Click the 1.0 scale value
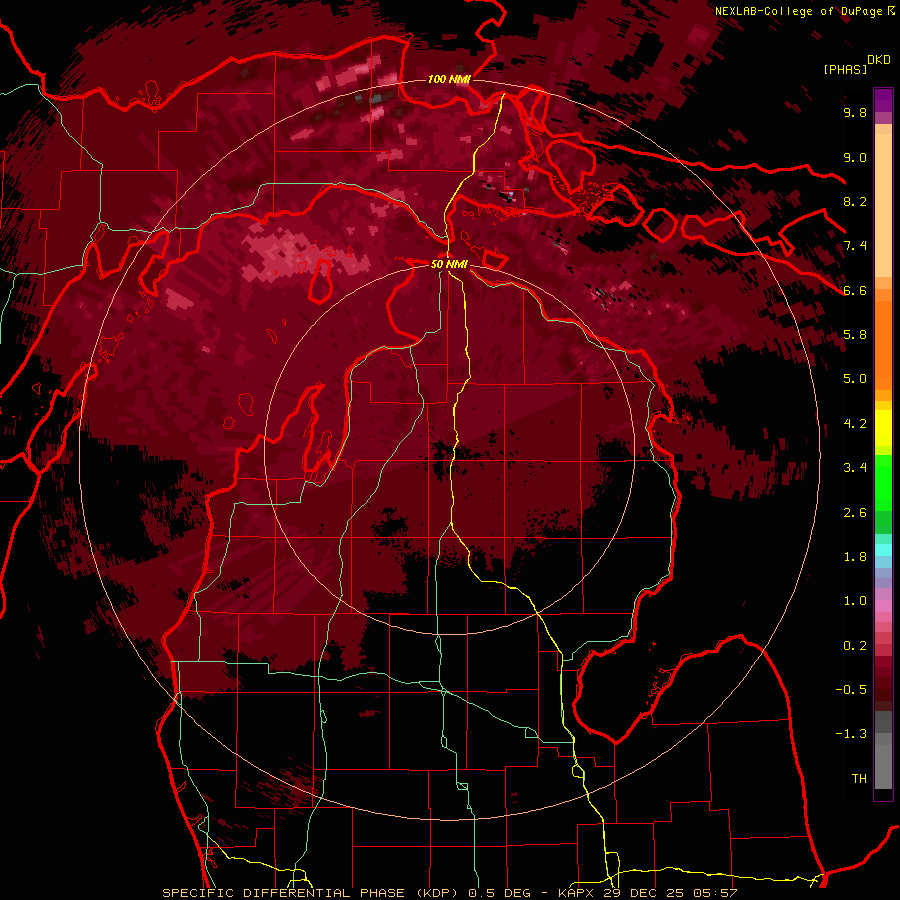This screenshot has height=900, width=900. tap(855, 601)
